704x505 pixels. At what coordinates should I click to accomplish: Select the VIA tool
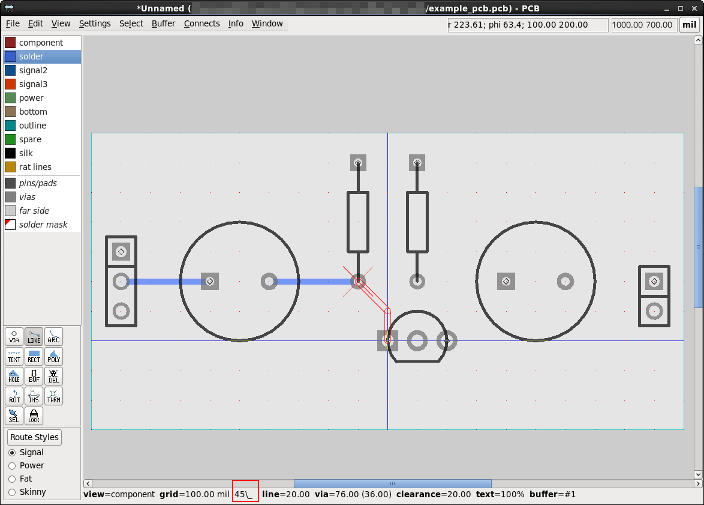pos(14,337)
